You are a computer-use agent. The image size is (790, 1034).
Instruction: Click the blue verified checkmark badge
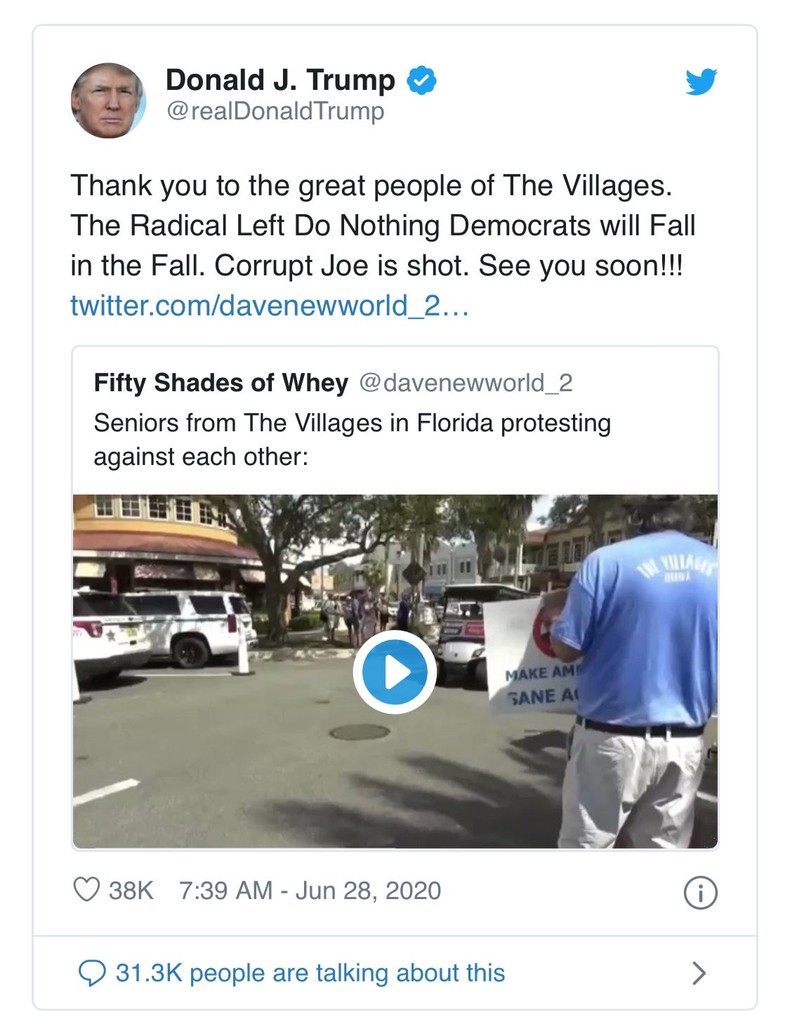click(424, 80)
